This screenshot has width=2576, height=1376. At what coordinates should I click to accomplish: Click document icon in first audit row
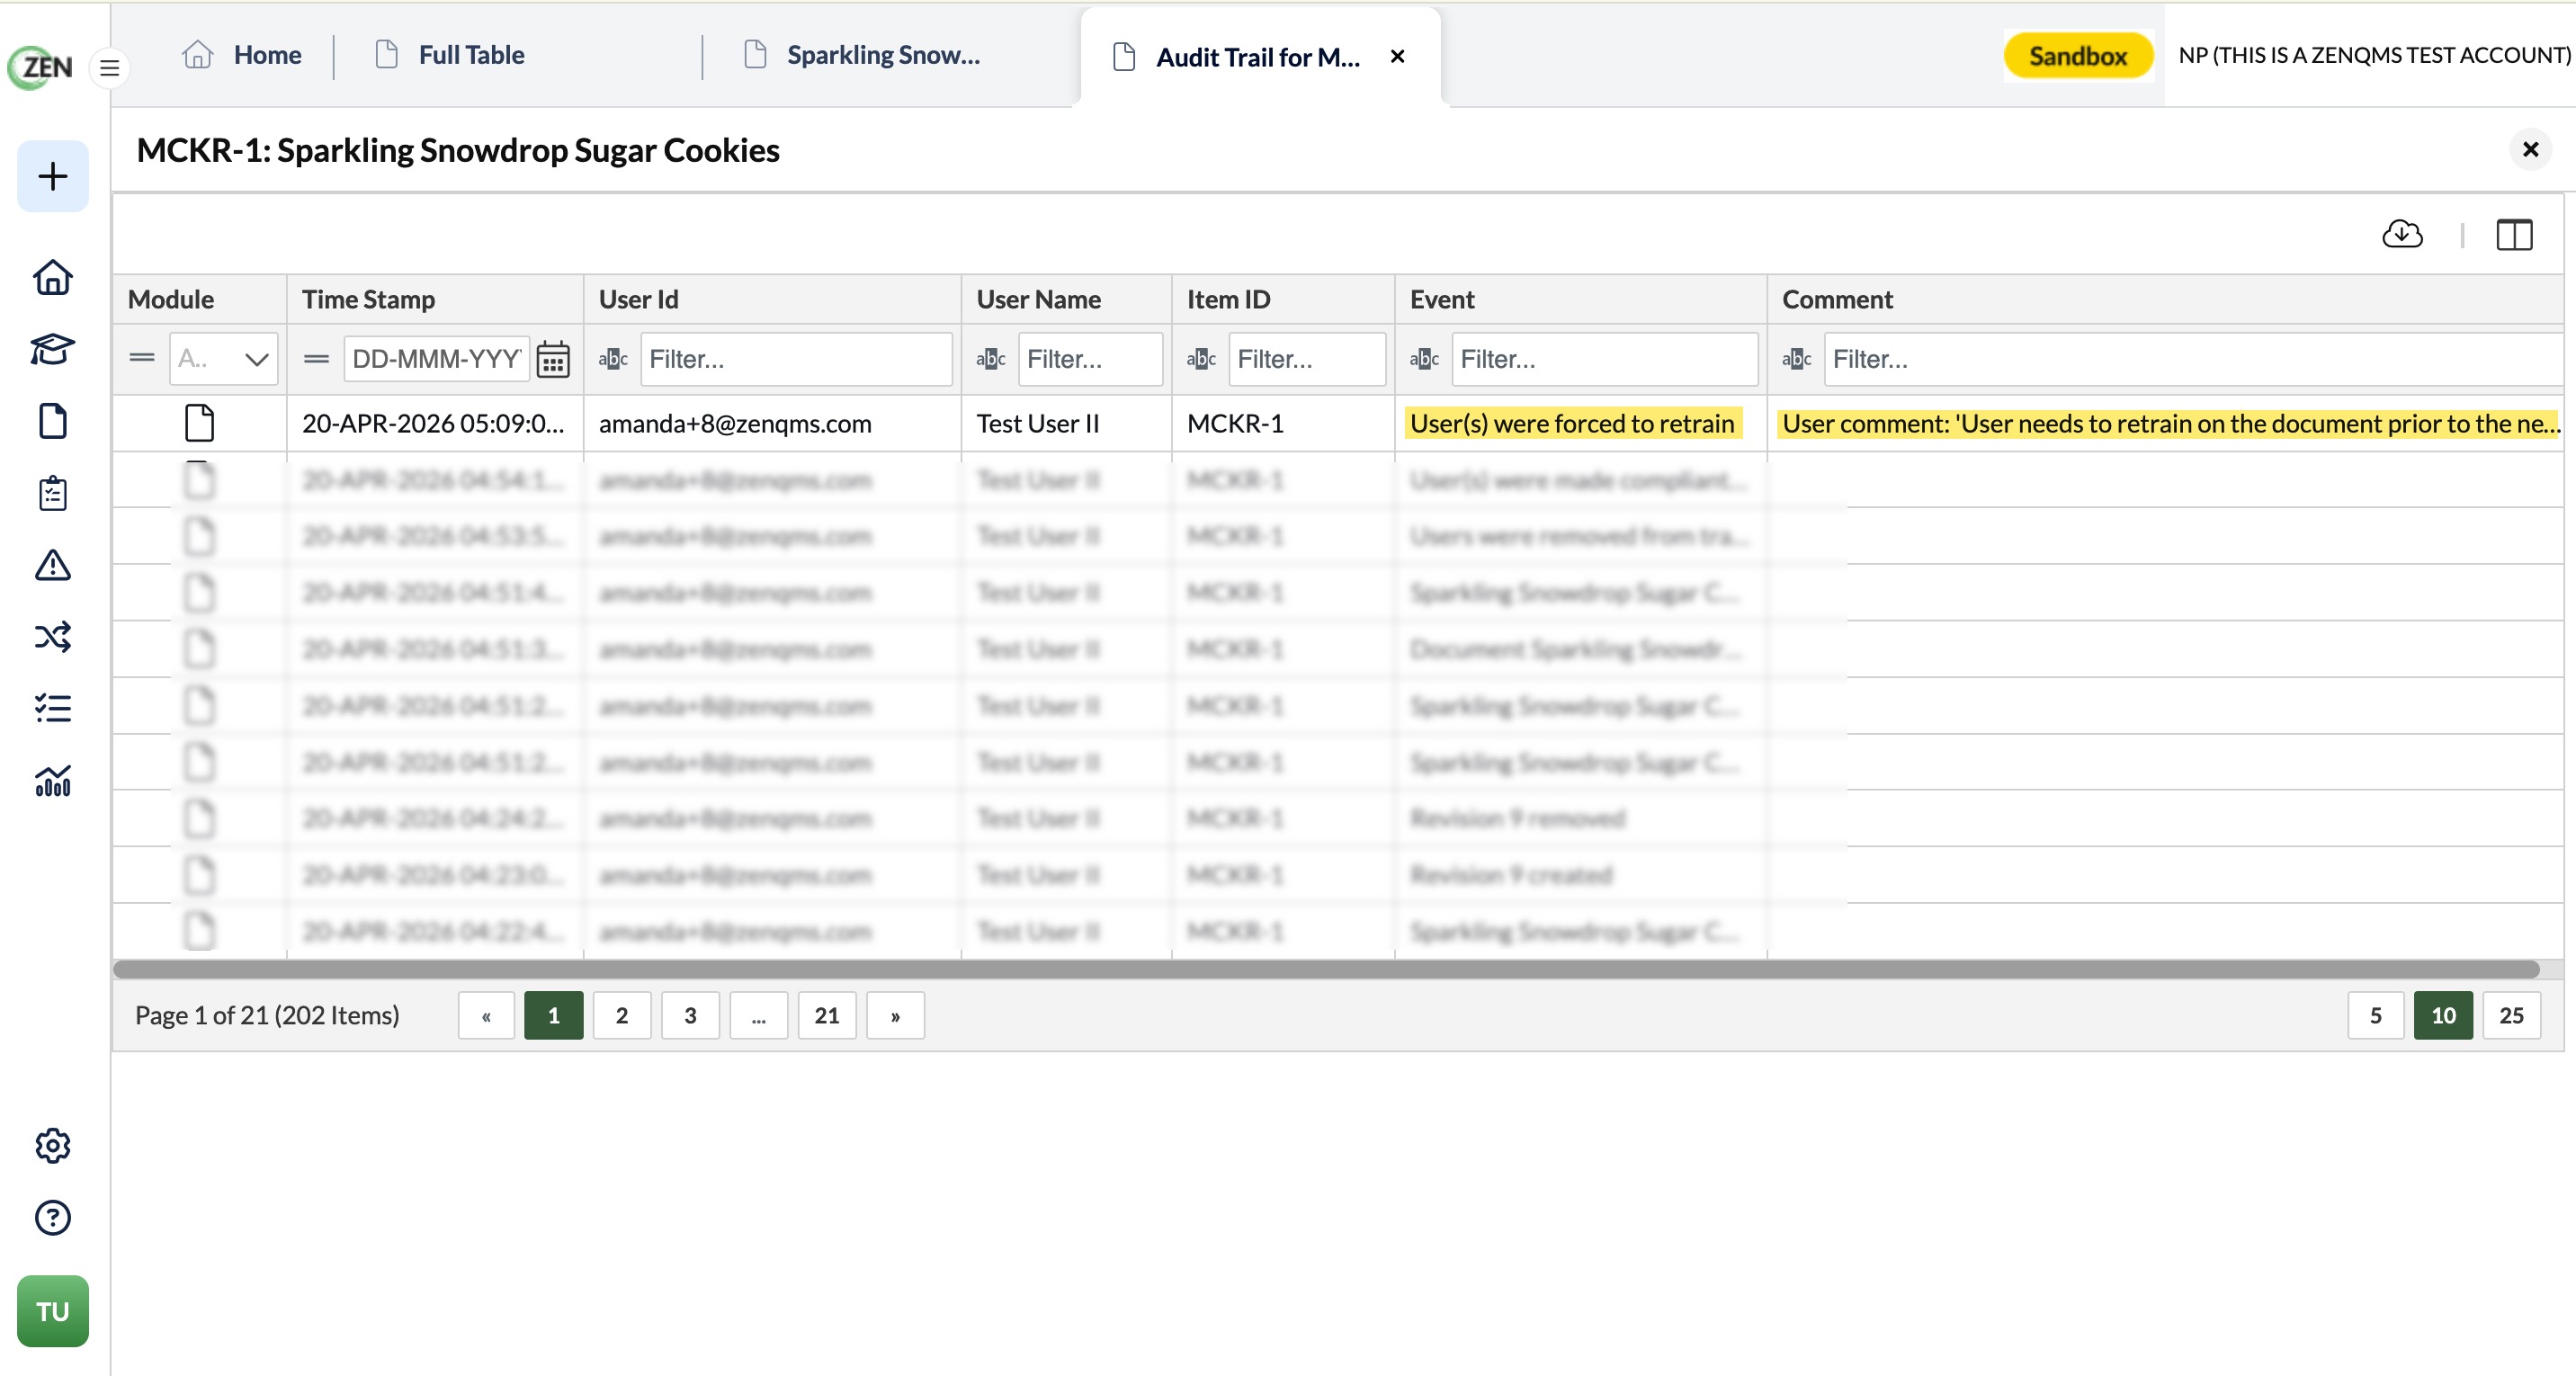[x=200, y=423]
